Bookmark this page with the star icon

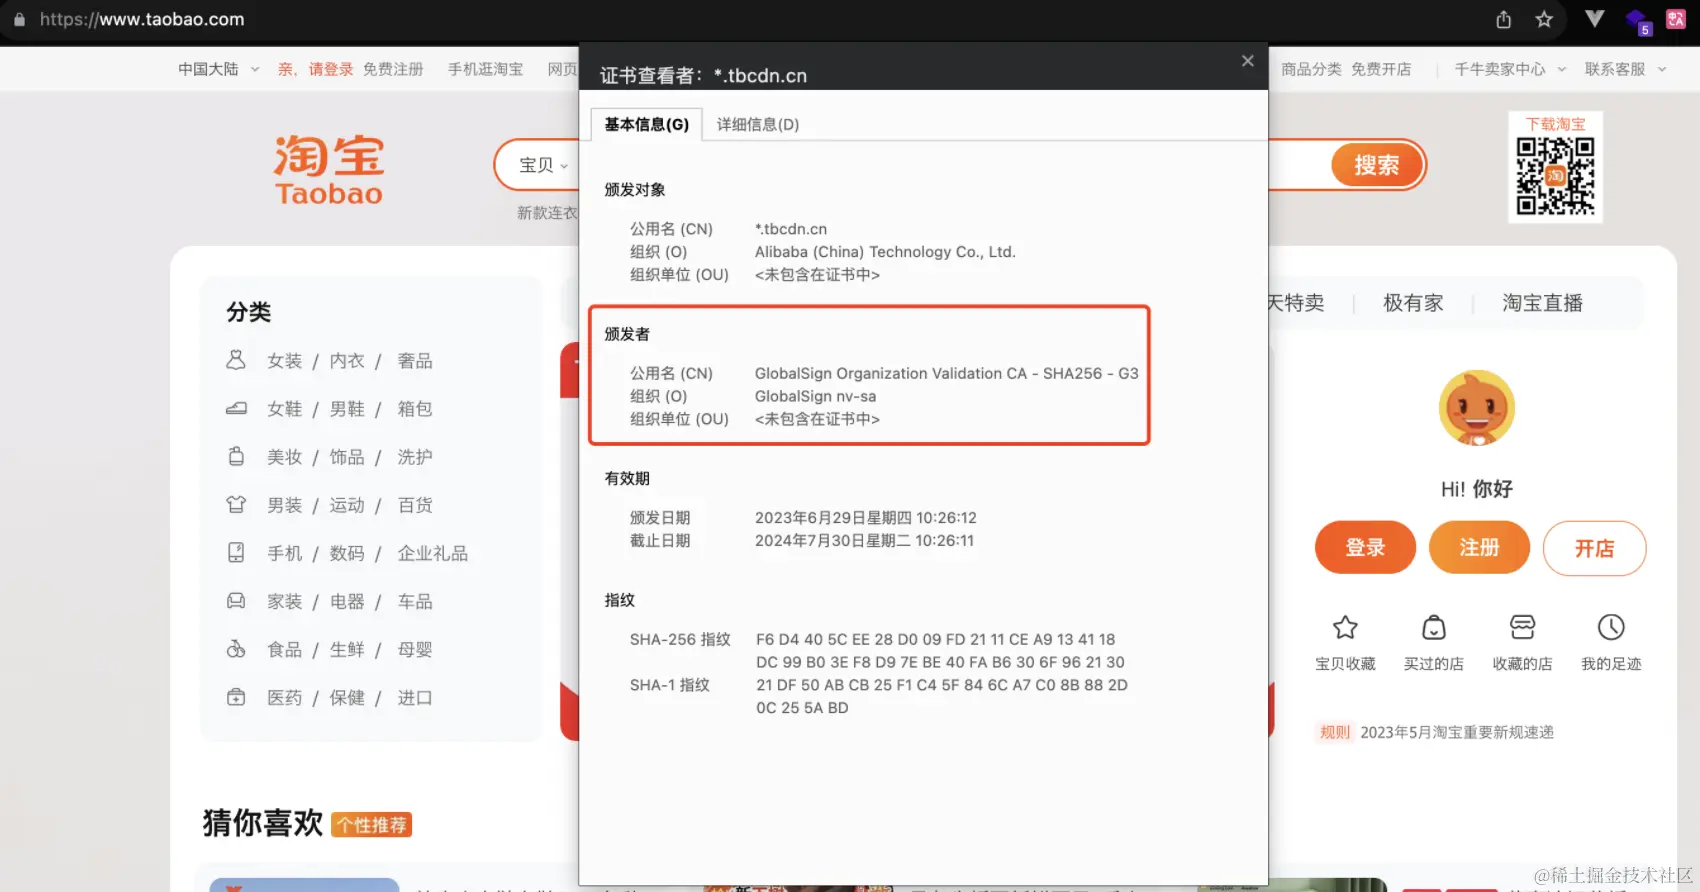click(1544, 19)
